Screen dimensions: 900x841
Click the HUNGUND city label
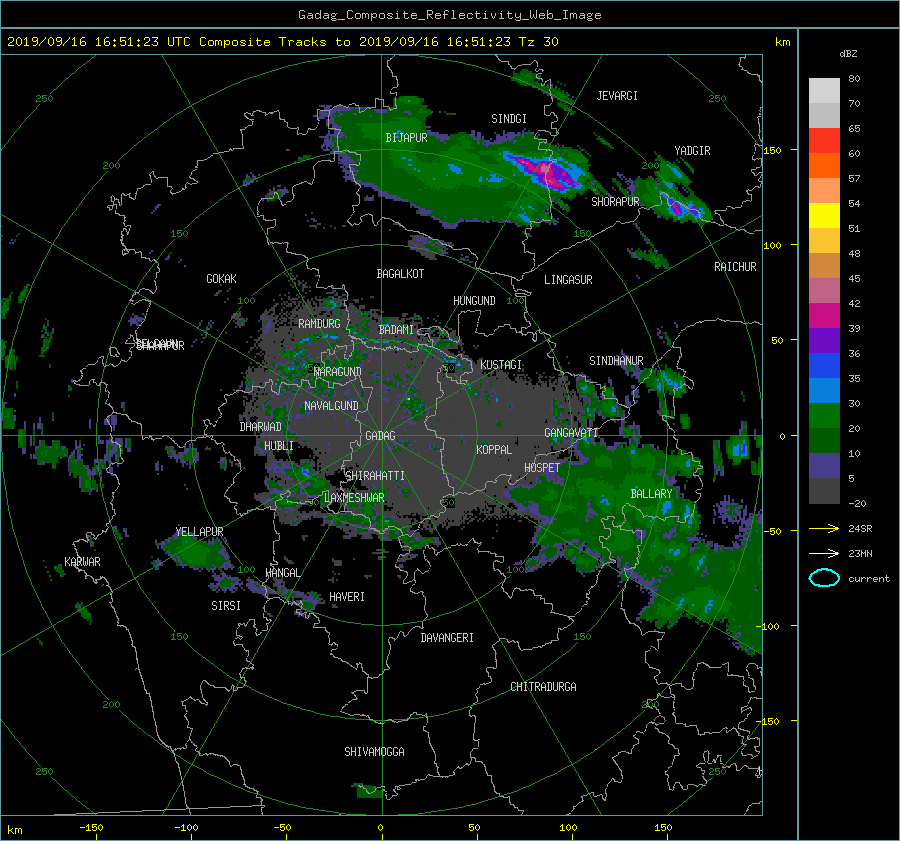[x=474, y=301]
